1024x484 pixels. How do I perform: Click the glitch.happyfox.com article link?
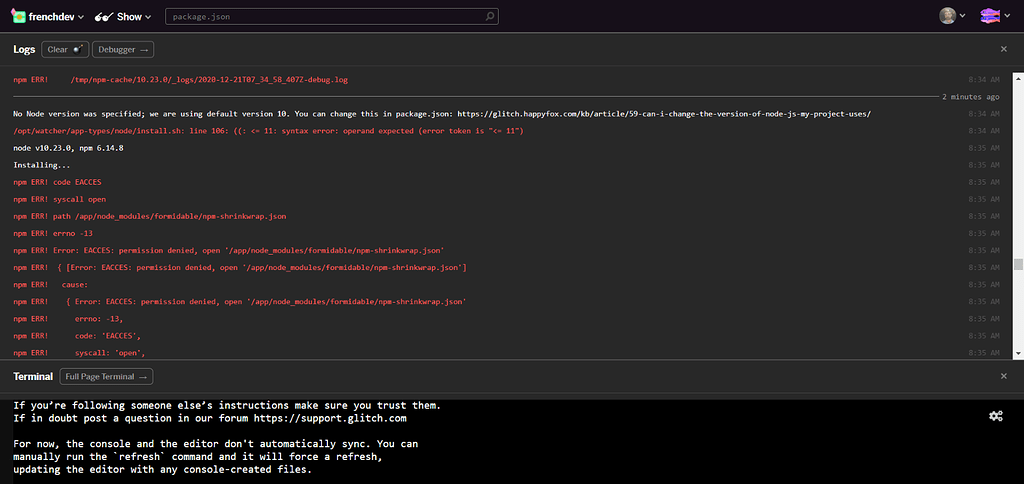(x=664, y=114)
